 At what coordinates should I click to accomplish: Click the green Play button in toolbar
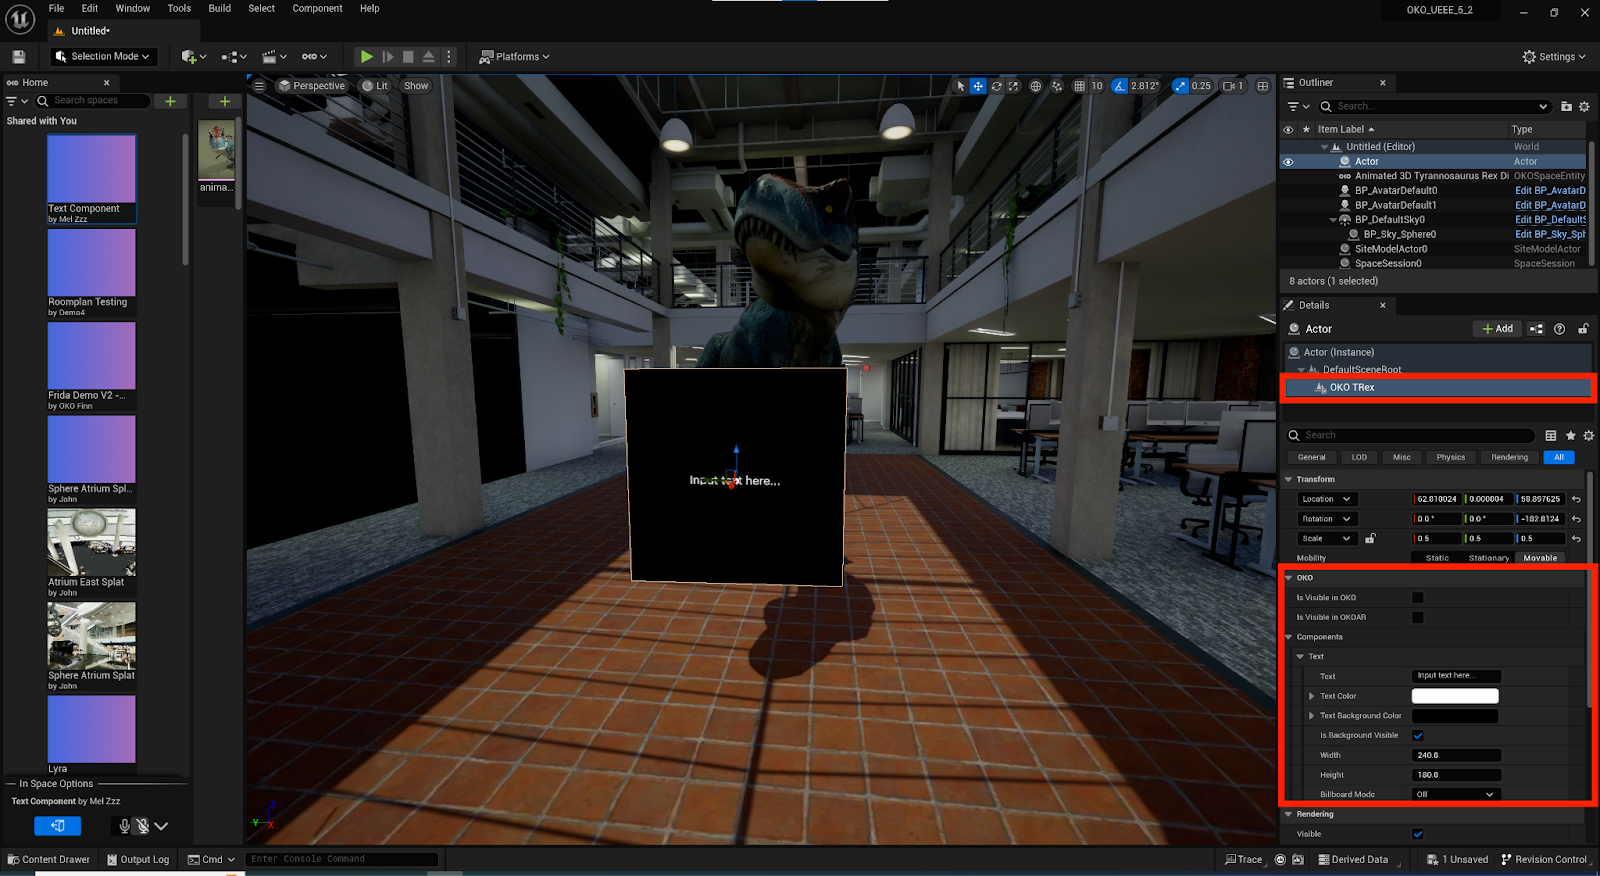point(367,57)
